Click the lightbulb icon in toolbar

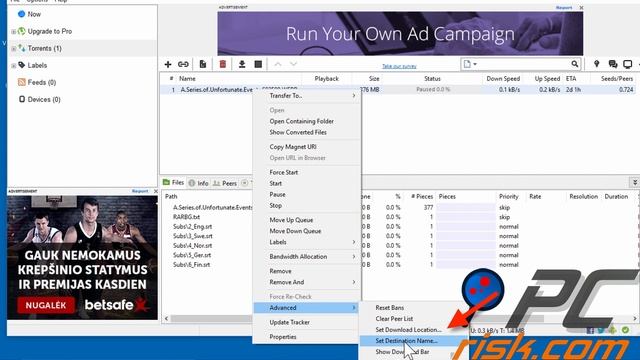click(x=597, y=64)
